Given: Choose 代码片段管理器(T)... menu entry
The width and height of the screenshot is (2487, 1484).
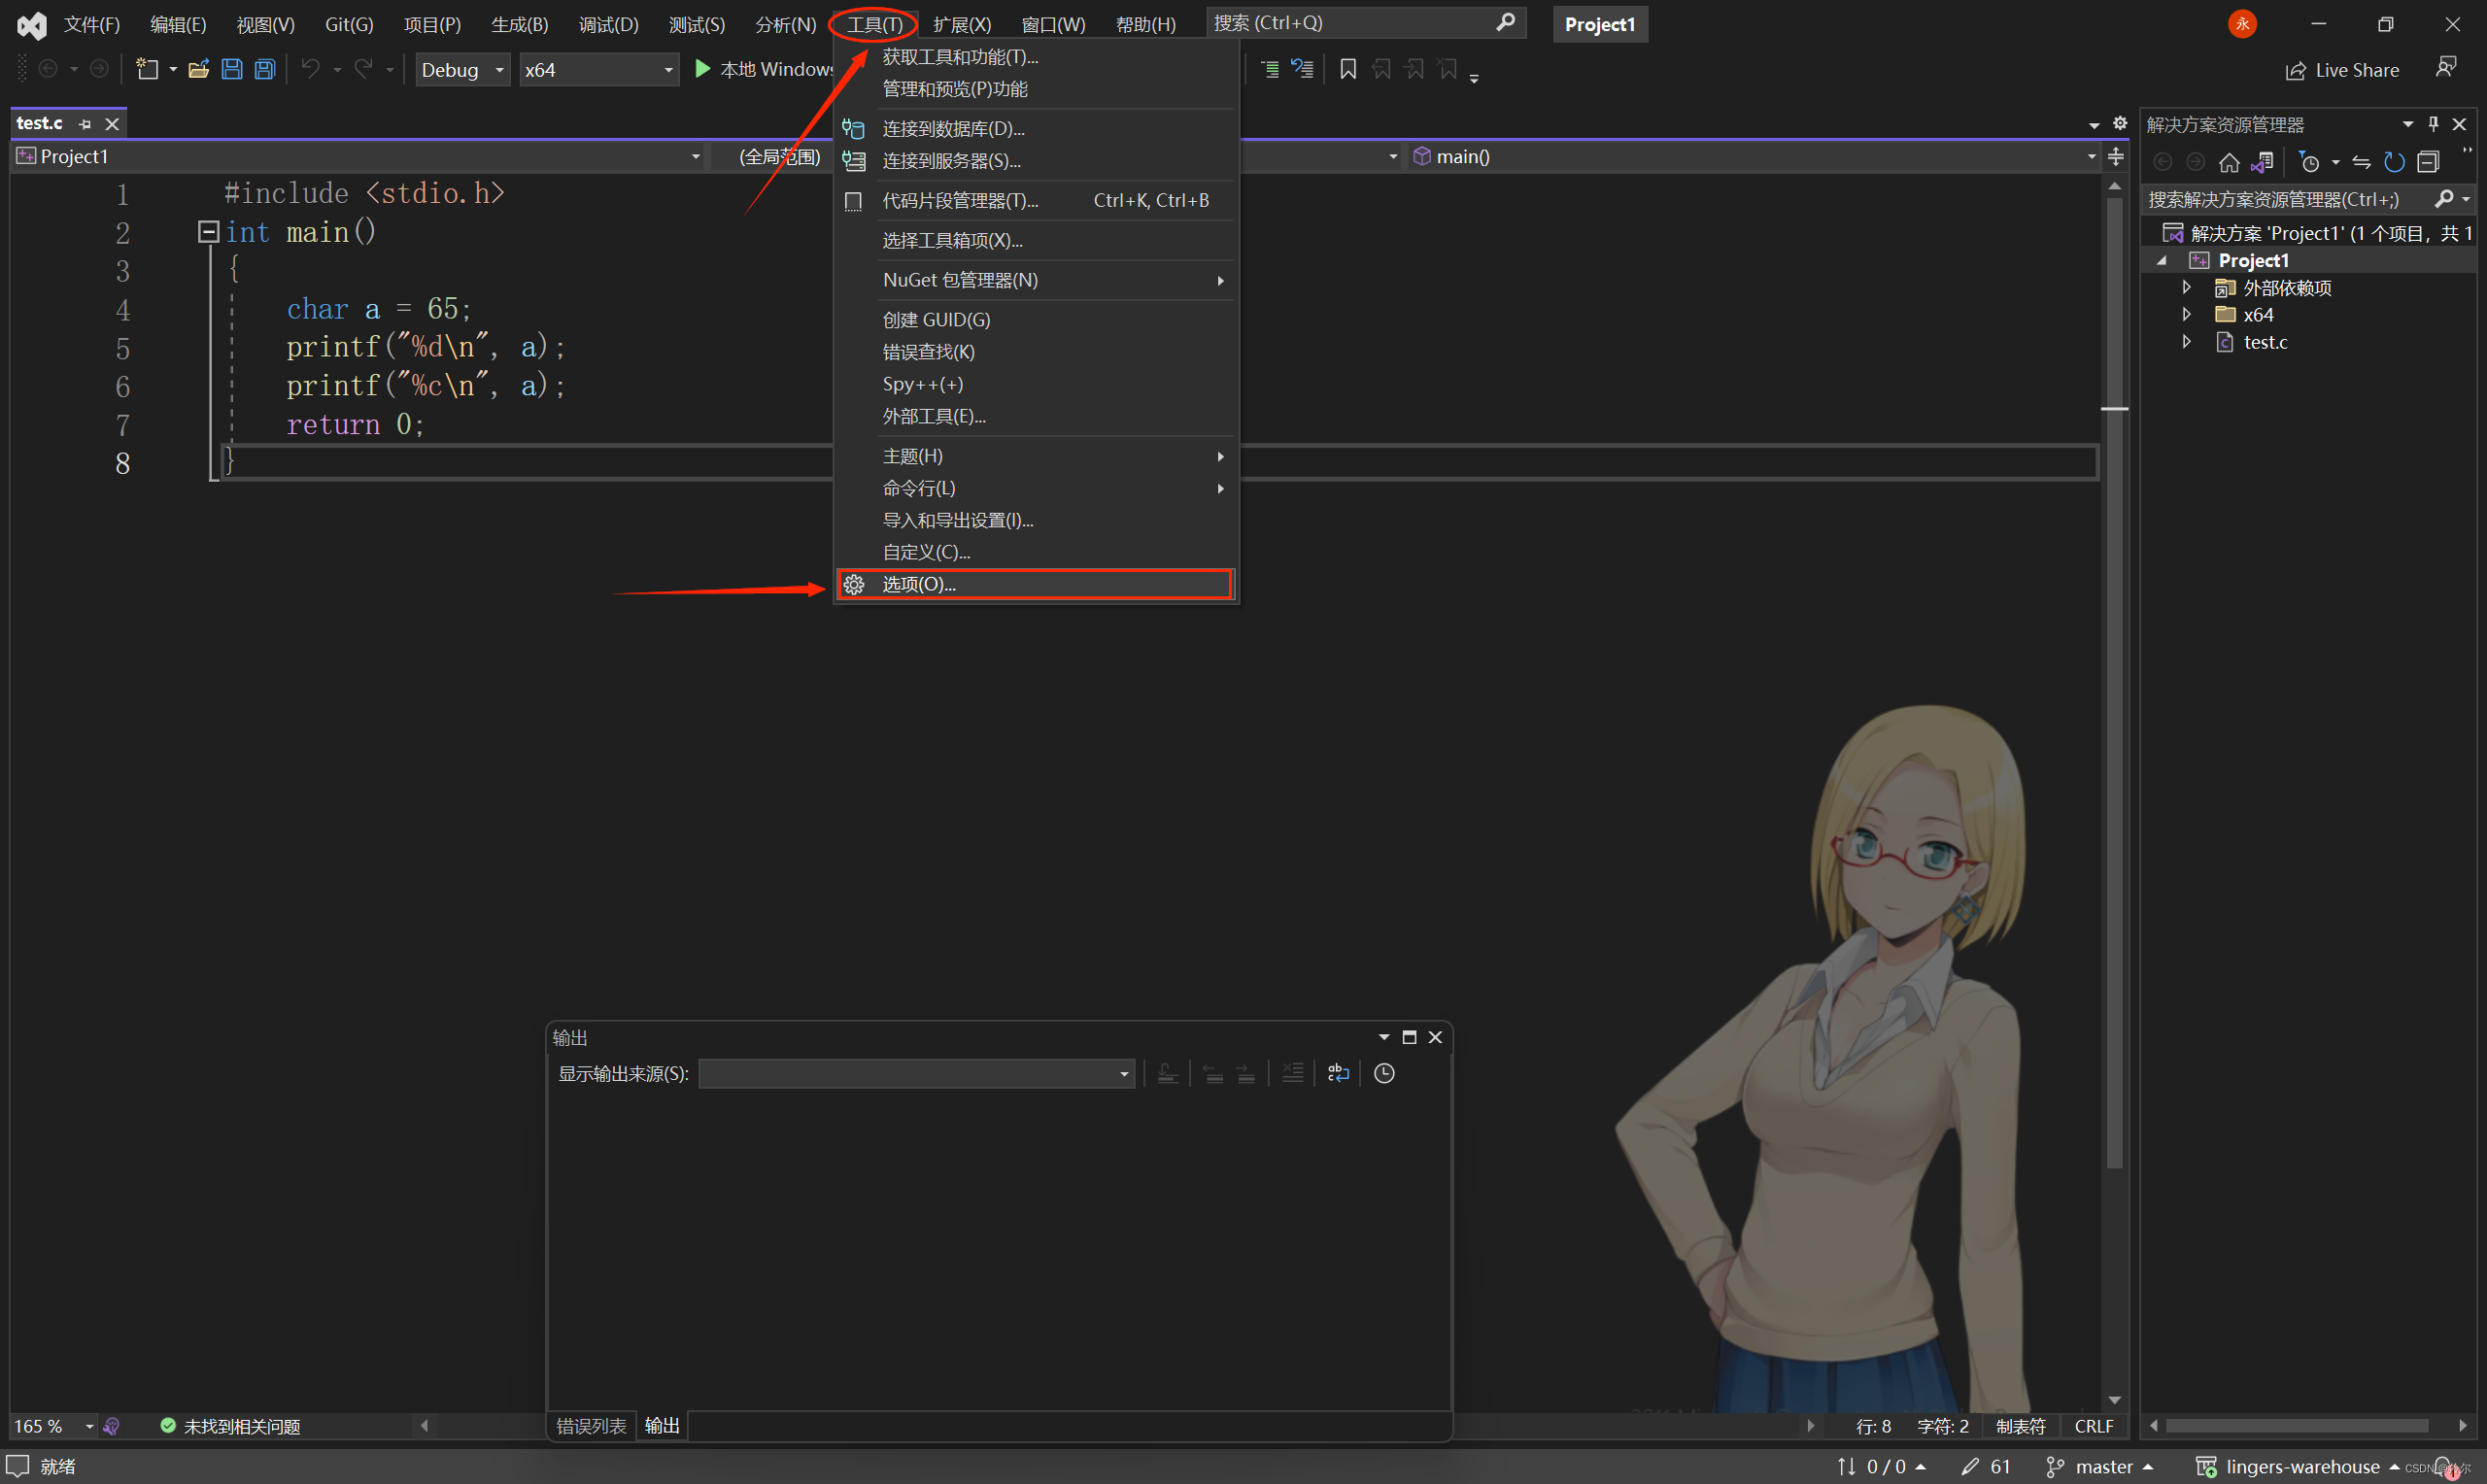Looking at the screenshot, I should coord(1036,201).
